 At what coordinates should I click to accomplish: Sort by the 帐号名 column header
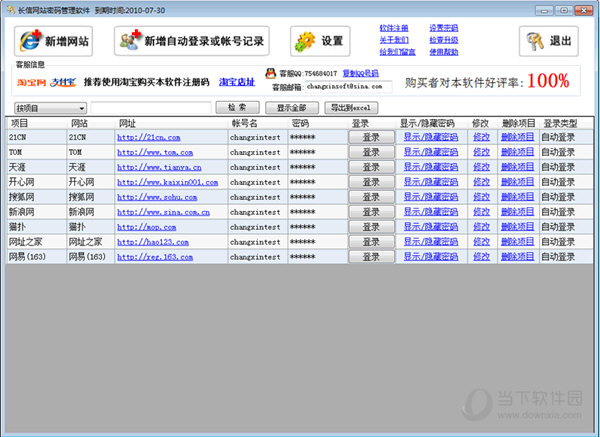pyautogui.click(x=258, y=124)
